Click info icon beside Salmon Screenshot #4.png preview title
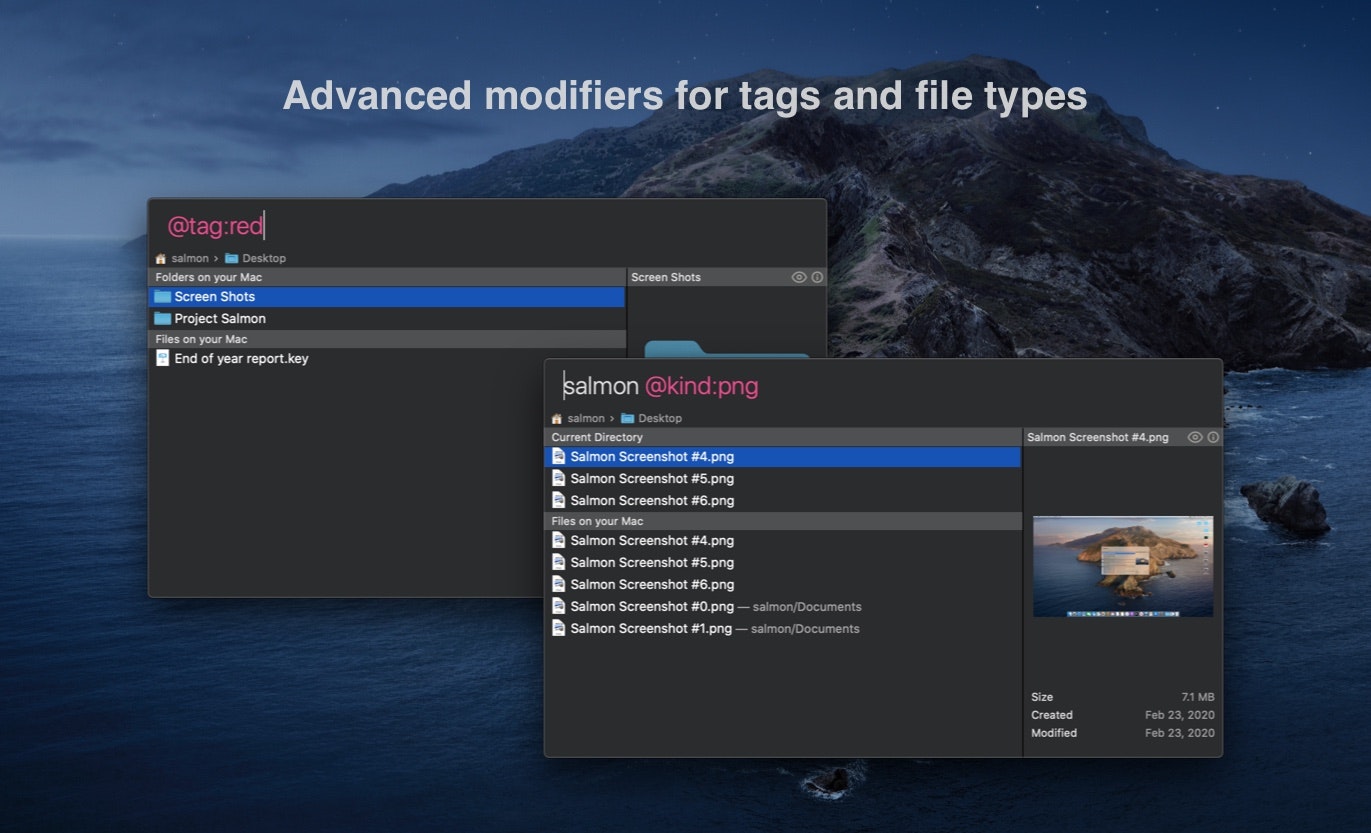The height and width of the screenshot is (833, 1371). coord(1213,437)
